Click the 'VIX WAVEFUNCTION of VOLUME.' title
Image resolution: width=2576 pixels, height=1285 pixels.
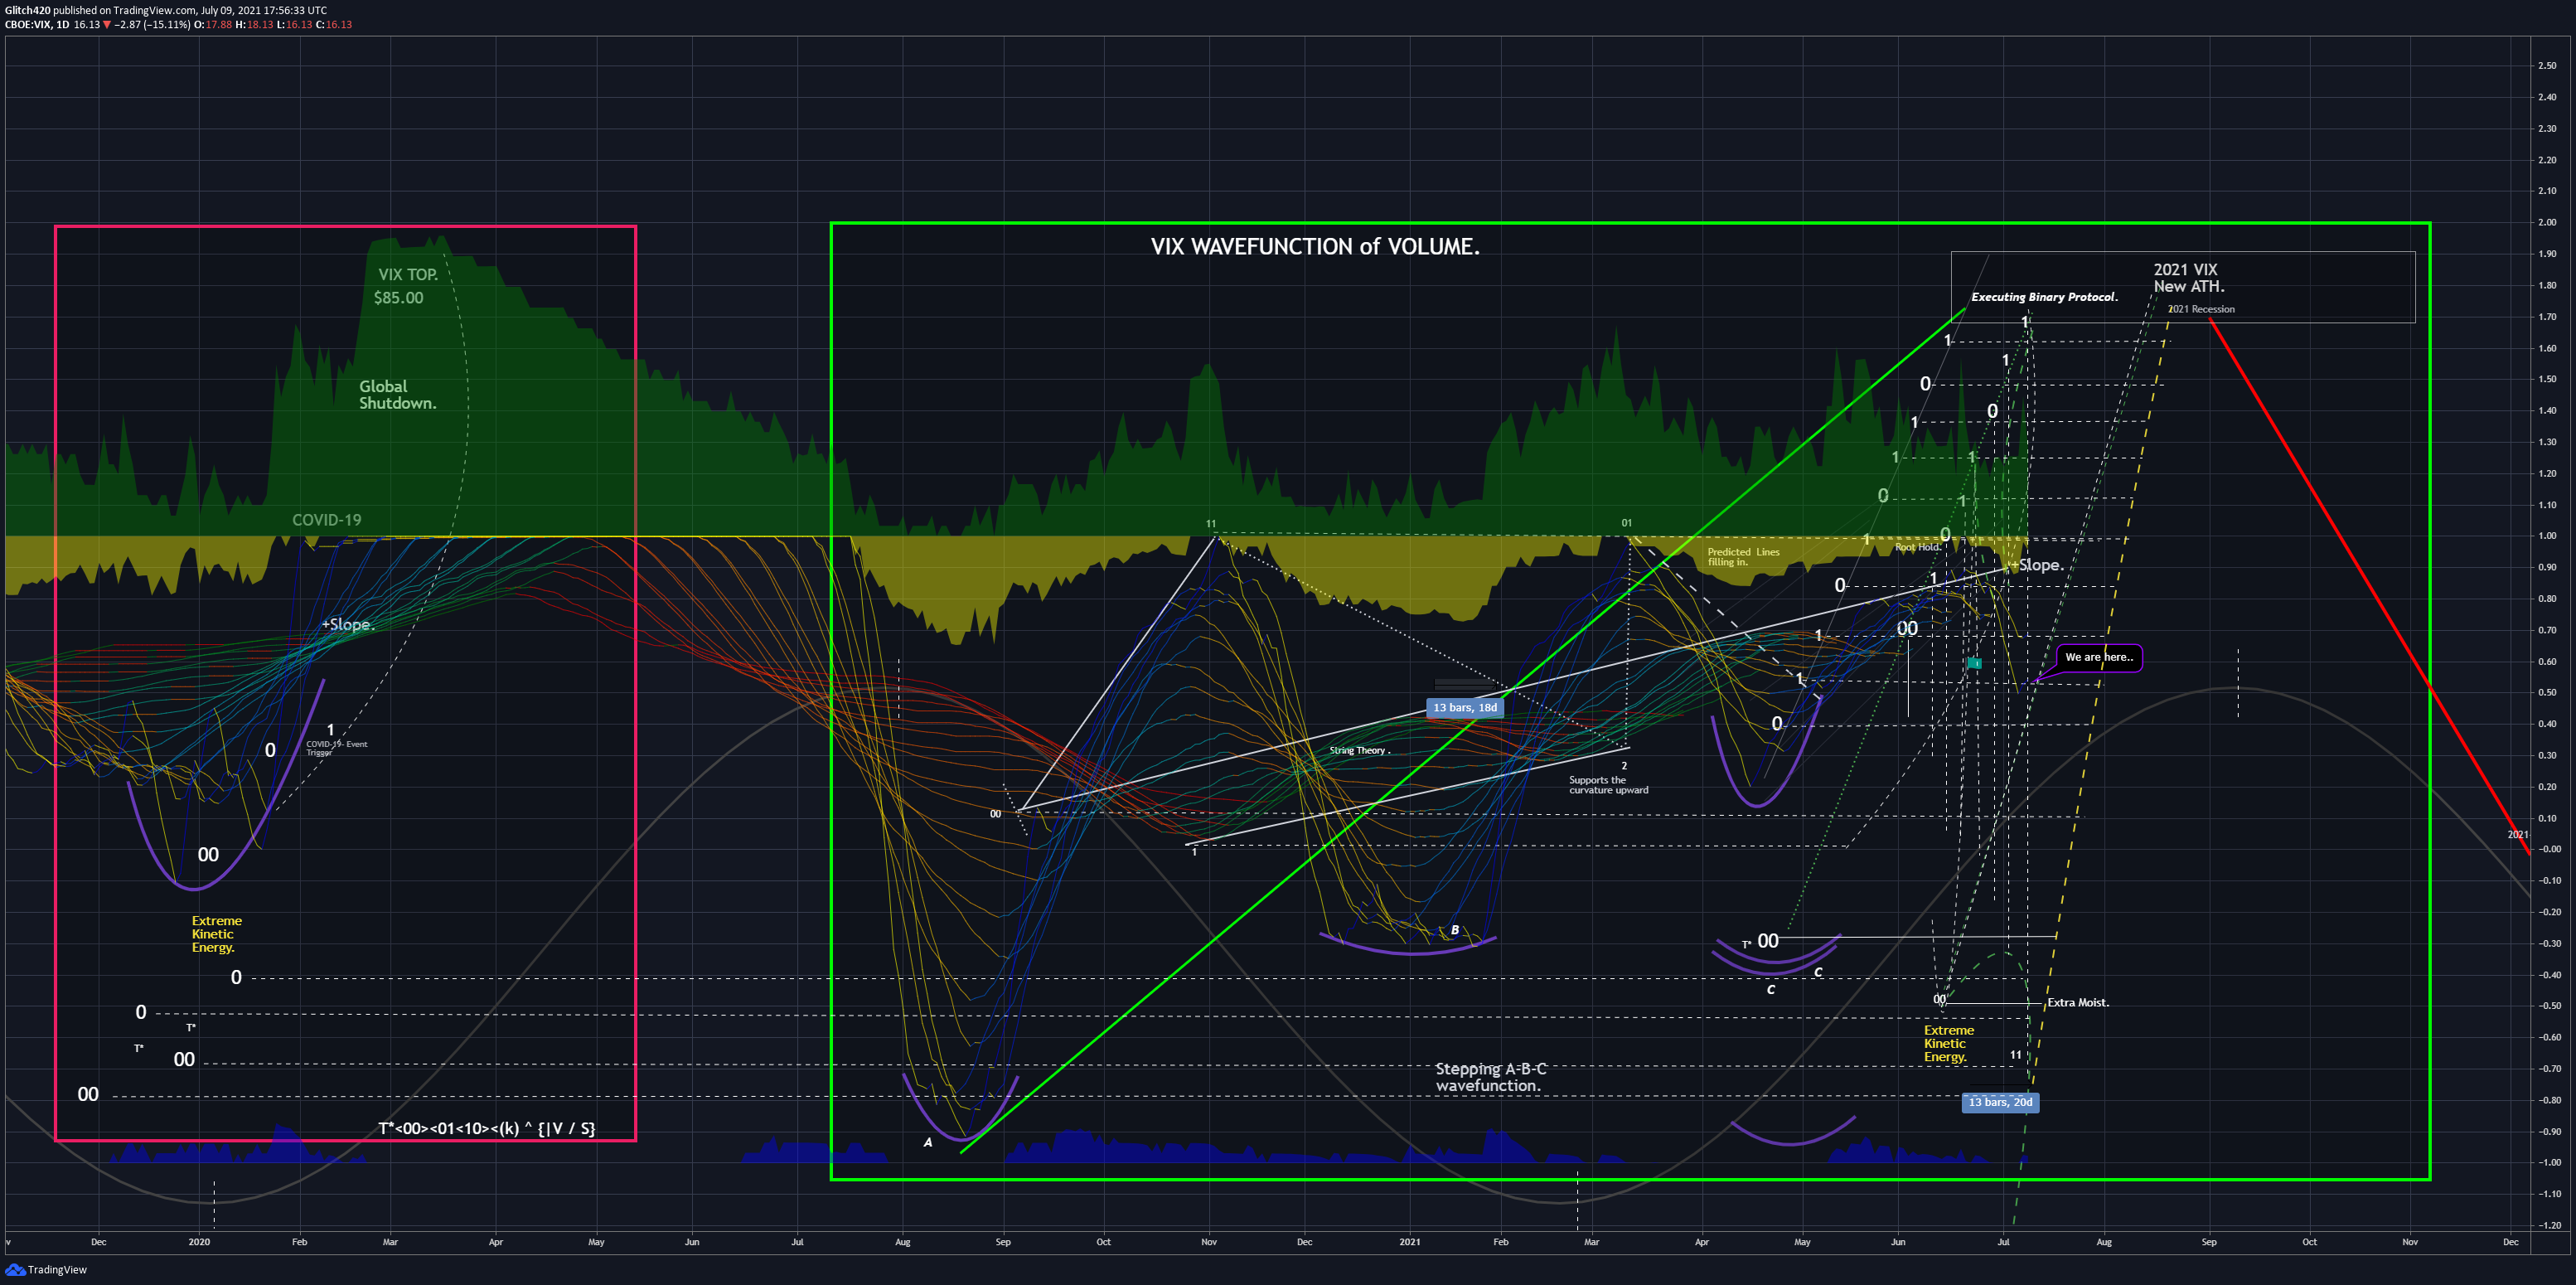(x=1314, y=247)
